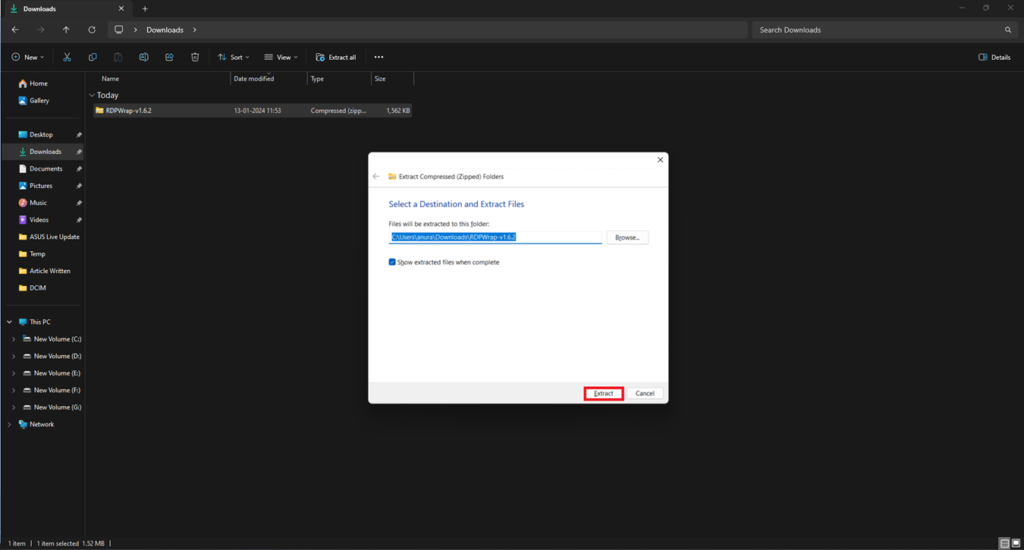Go up one folder with Up arrow
This screenshot has height=550, width=1024.
pyautogui.click(x=66, y=30)
